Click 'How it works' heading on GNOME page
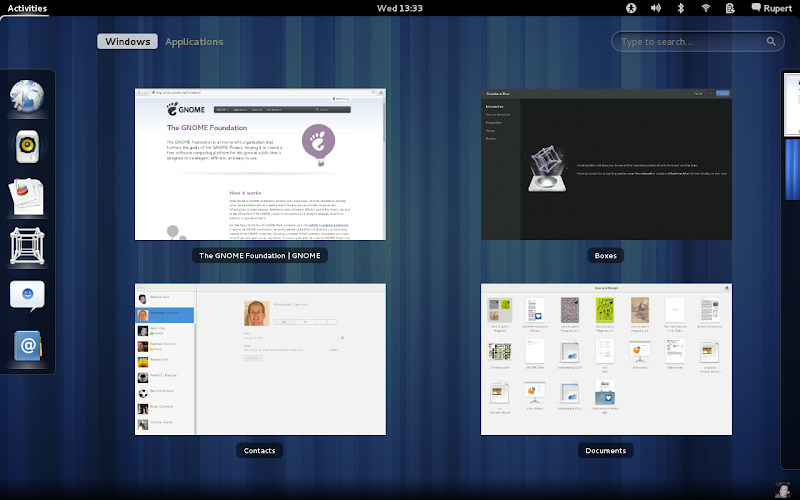Image resolution: width=800 pixels, height=500 pixels. pos(245,193)
